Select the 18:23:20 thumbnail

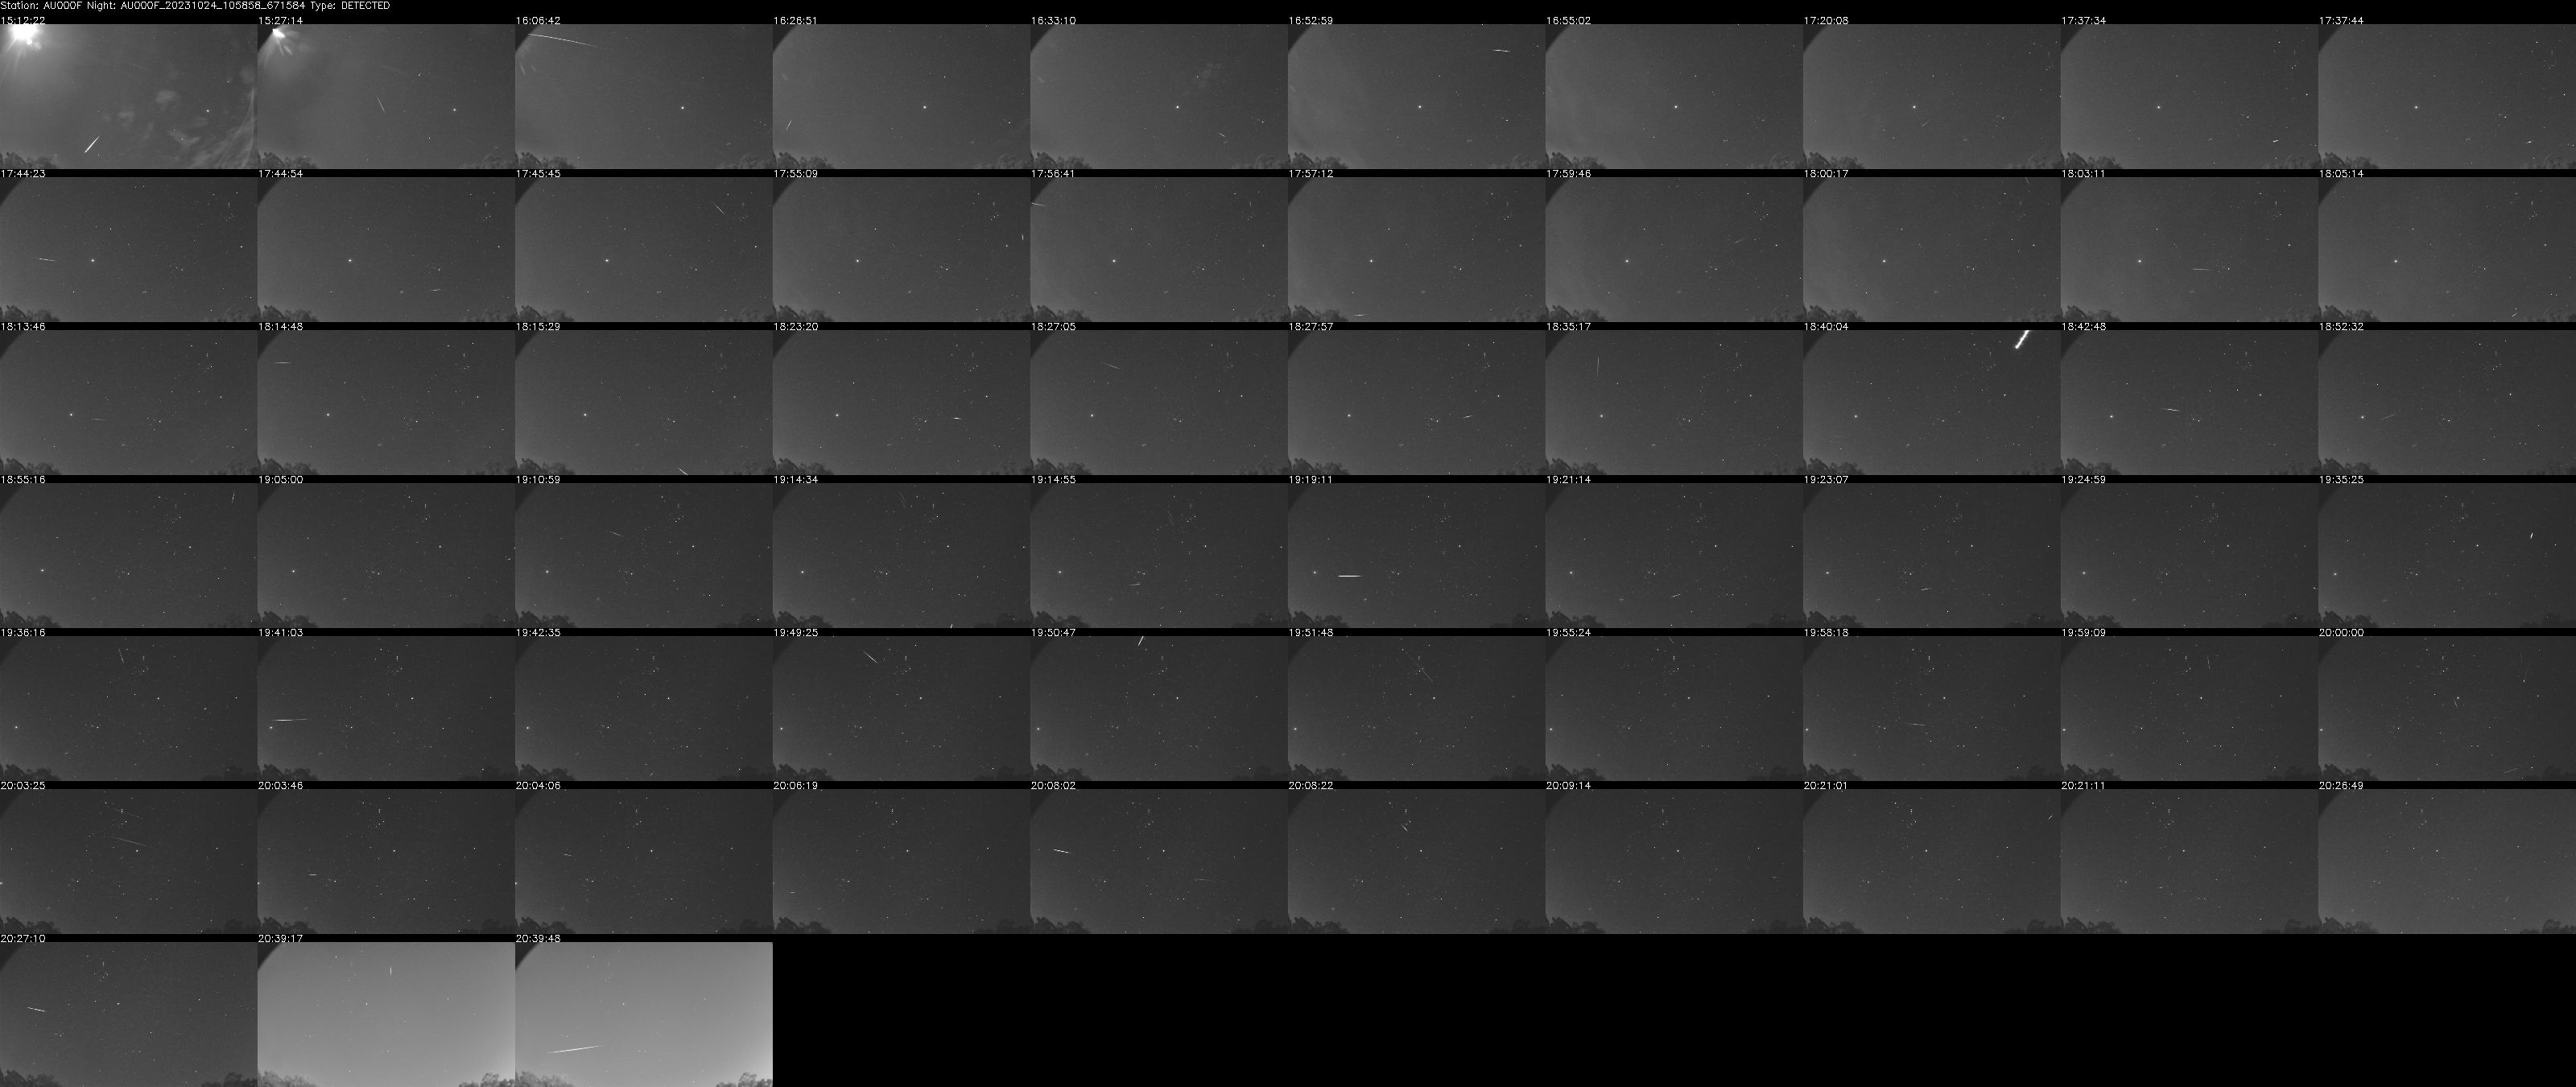(x=901, y=402)
